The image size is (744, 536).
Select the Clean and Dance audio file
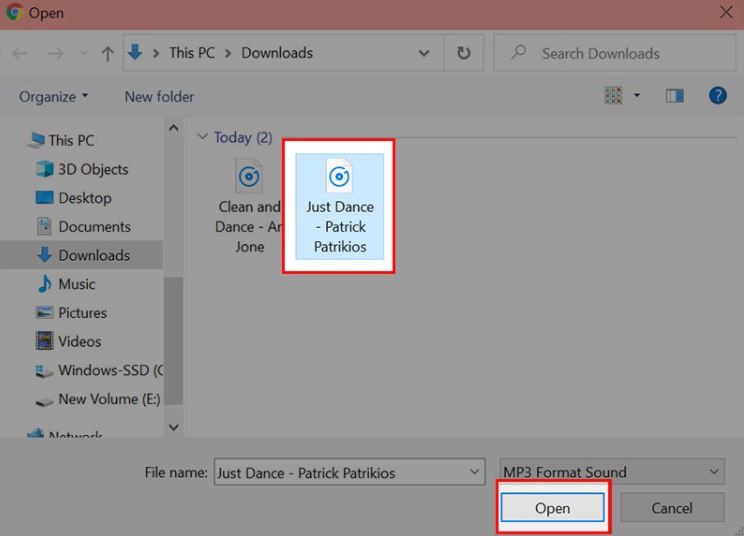247,206
